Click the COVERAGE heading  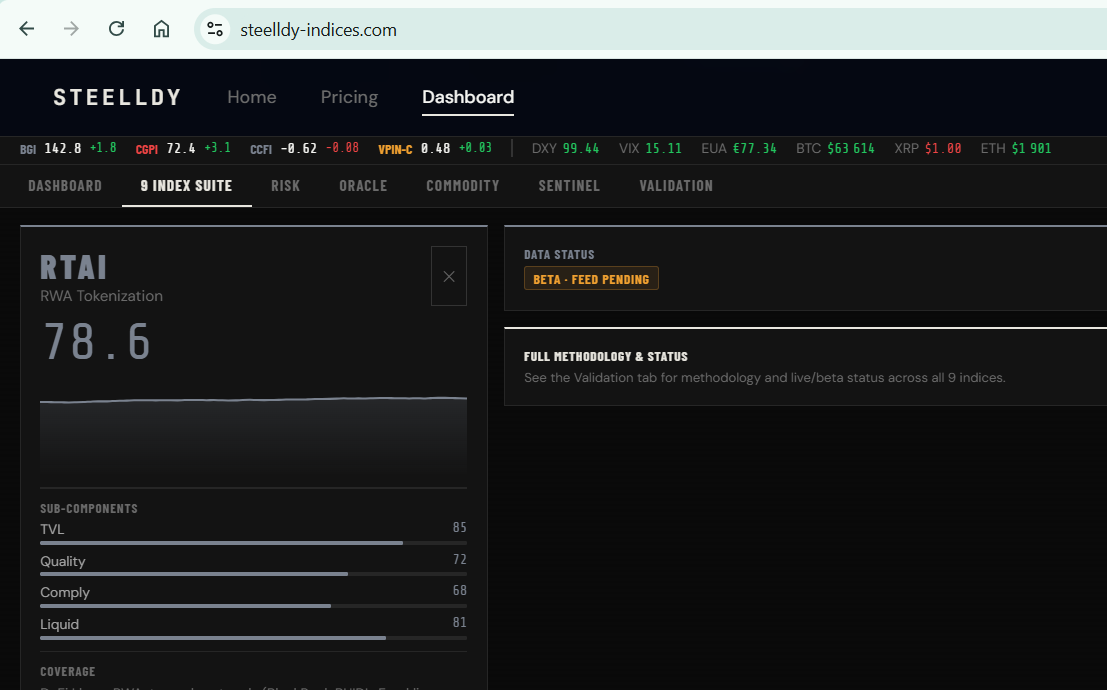68,672
